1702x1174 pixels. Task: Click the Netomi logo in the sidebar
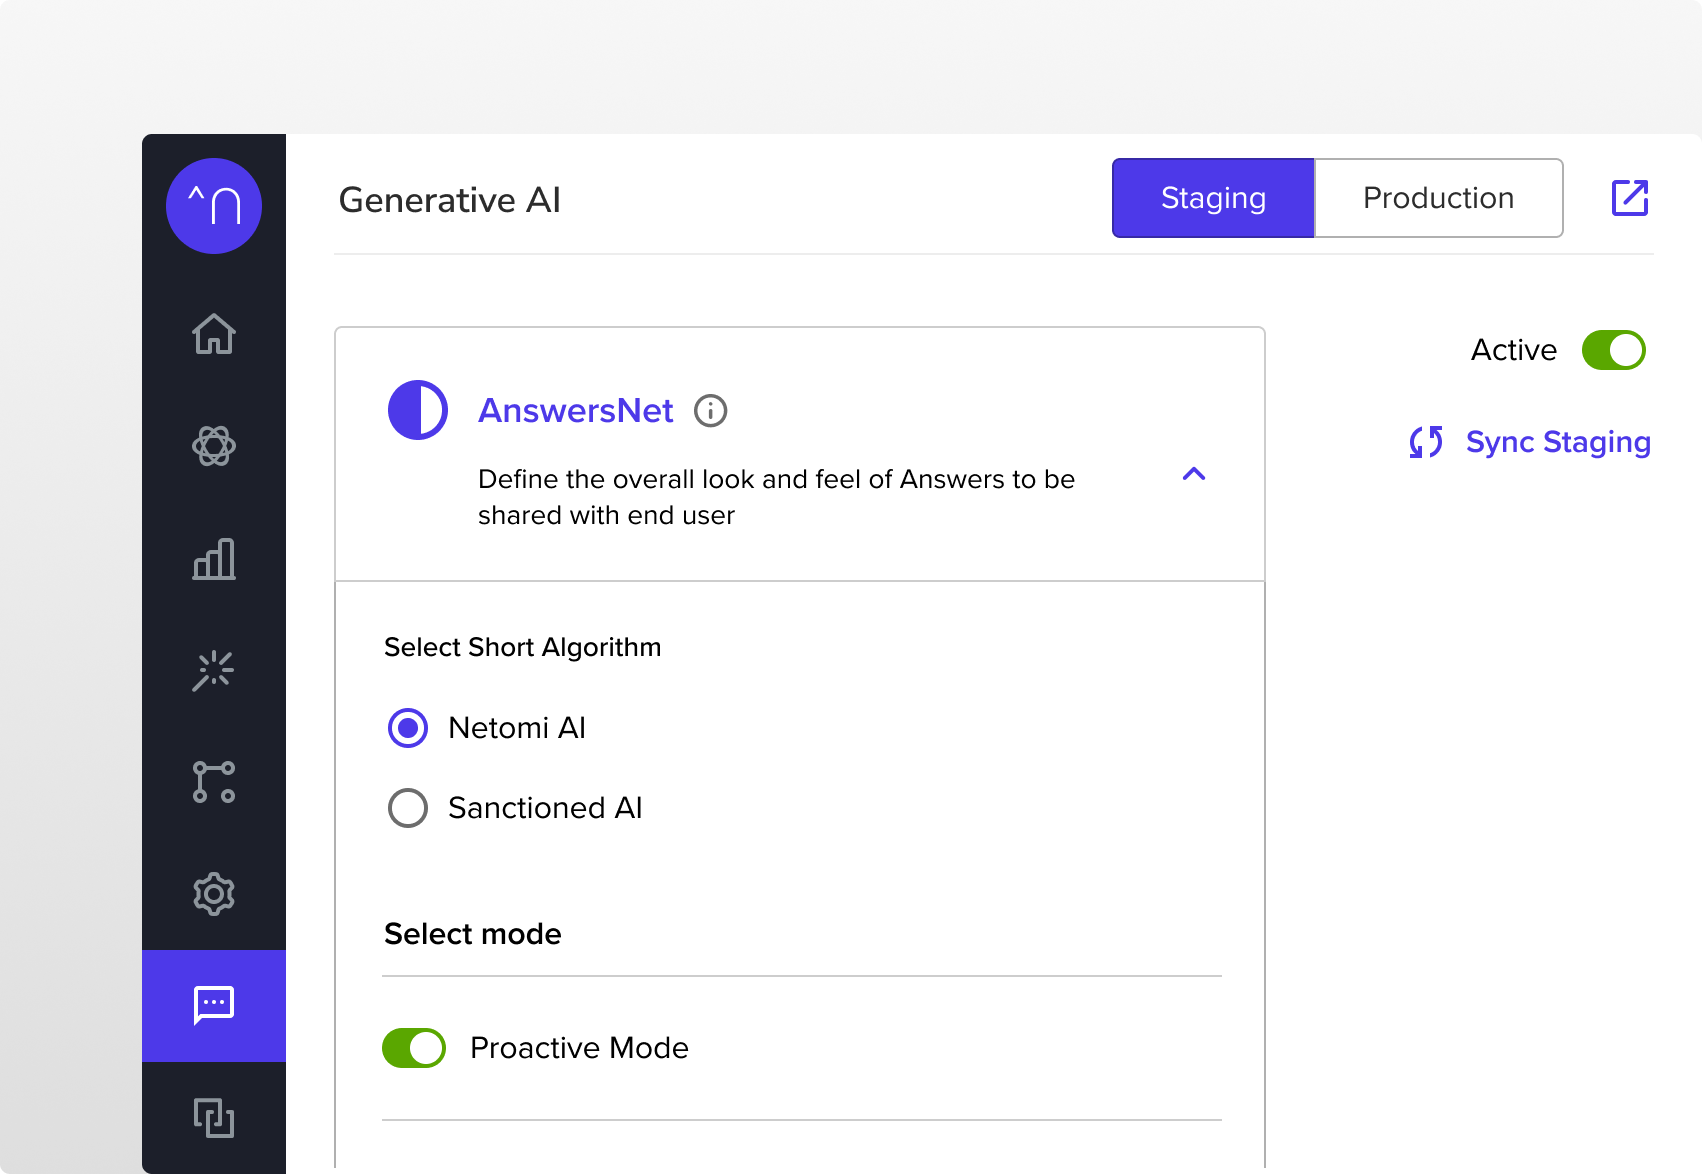(x=214, y=206)
